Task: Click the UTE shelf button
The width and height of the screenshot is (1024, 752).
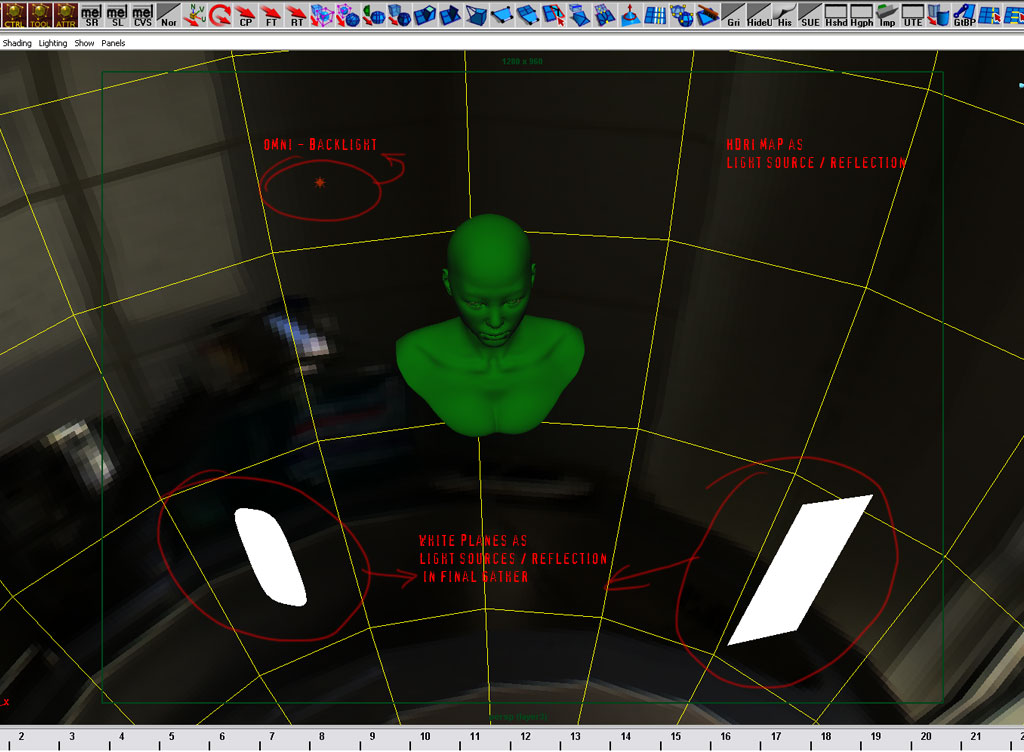Action: pyautogui.click(x=913, y=14)
